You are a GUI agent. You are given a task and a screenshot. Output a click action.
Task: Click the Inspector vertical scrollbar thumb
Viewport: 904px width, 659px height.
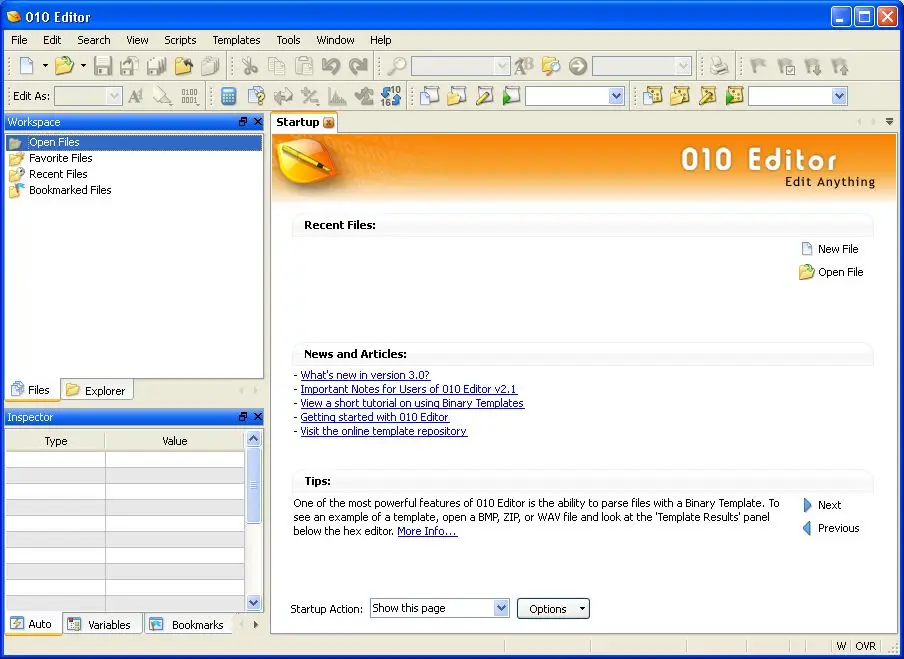(253, 485)
